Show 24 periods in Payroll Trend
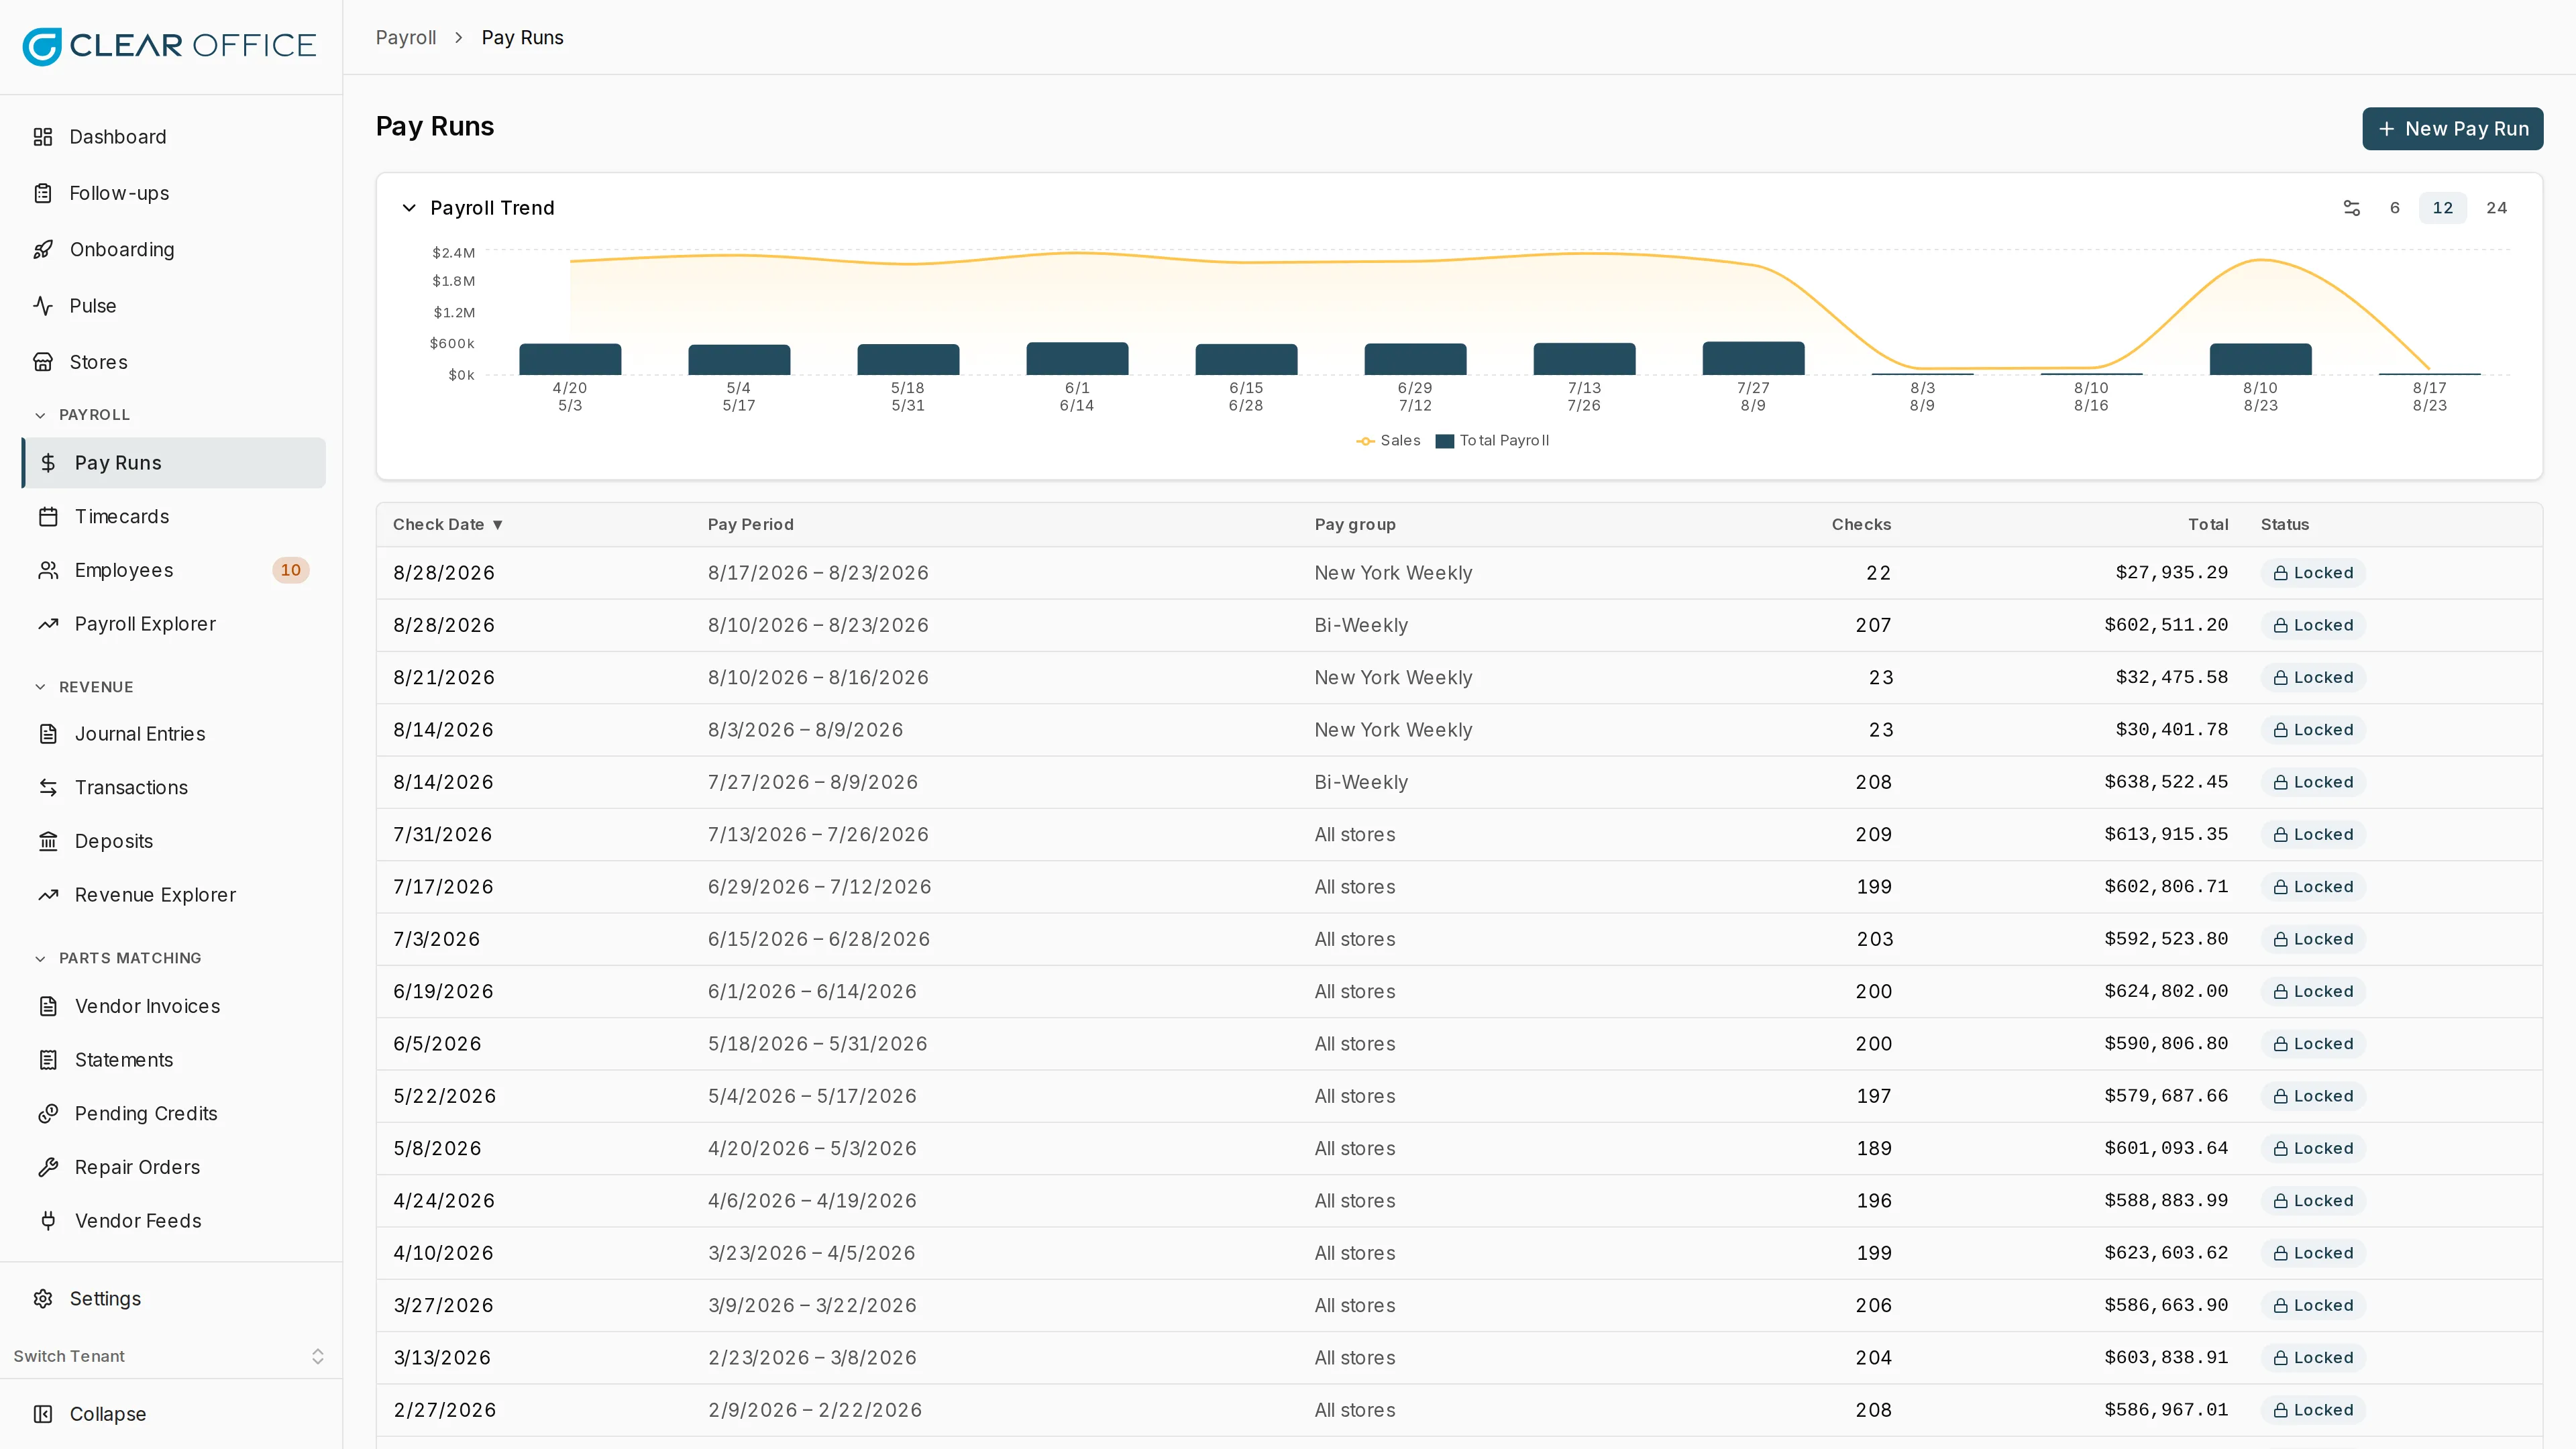The width and height of the screenshot is (2576, 1449). coord(2497,208)
